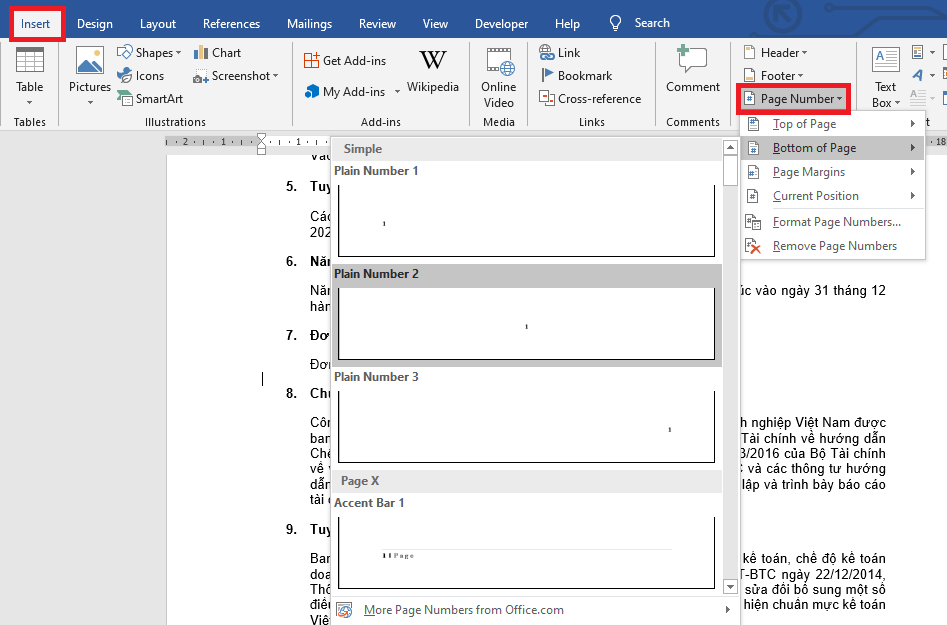Choose Format Page Numbers option
Screen dimensions: 947x625
pyautogui.click(x=836, y=222)
